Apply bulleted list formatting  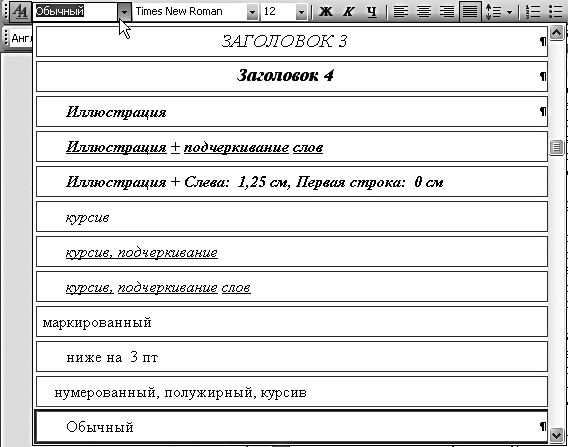556,12
